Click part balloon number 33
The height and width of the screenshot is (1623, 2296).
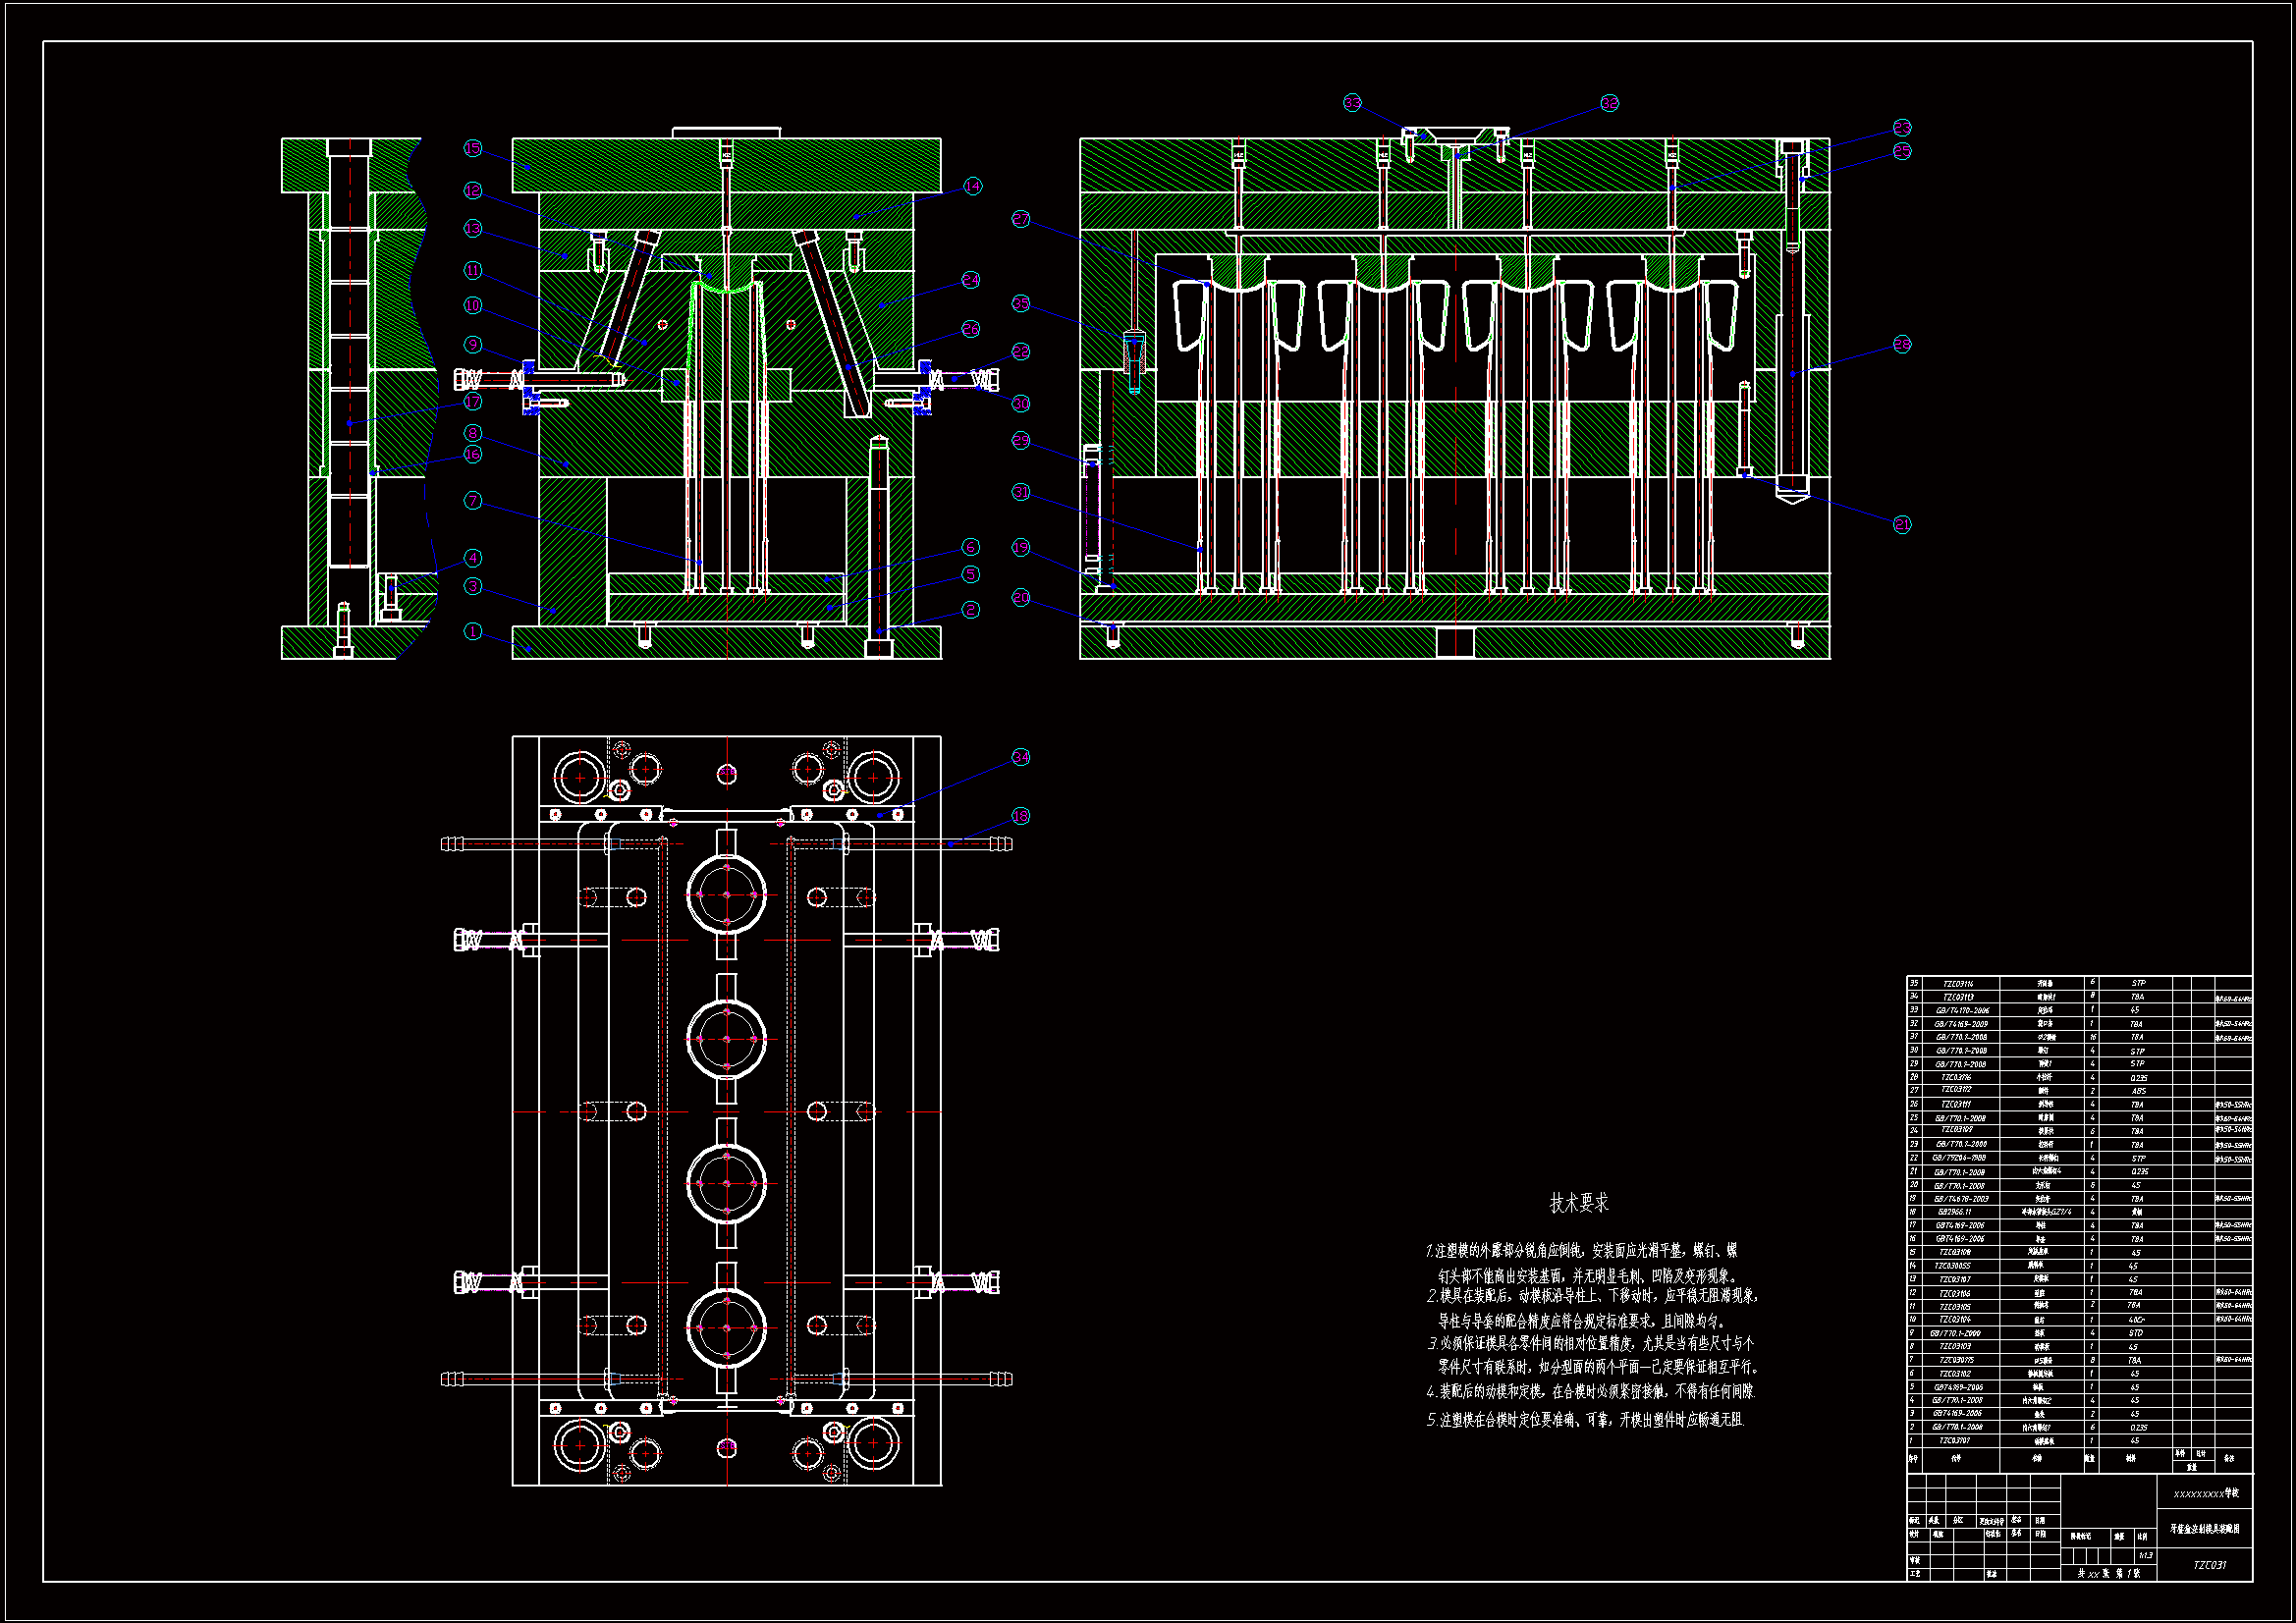point(1352,103)
